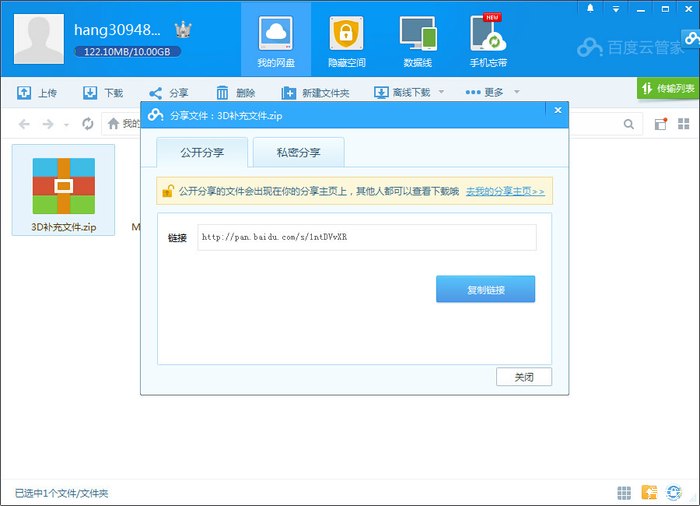This screenshot has width=700, height=506.
Task: Open 隐藏空间 locked space
Action: click(347, 40)
